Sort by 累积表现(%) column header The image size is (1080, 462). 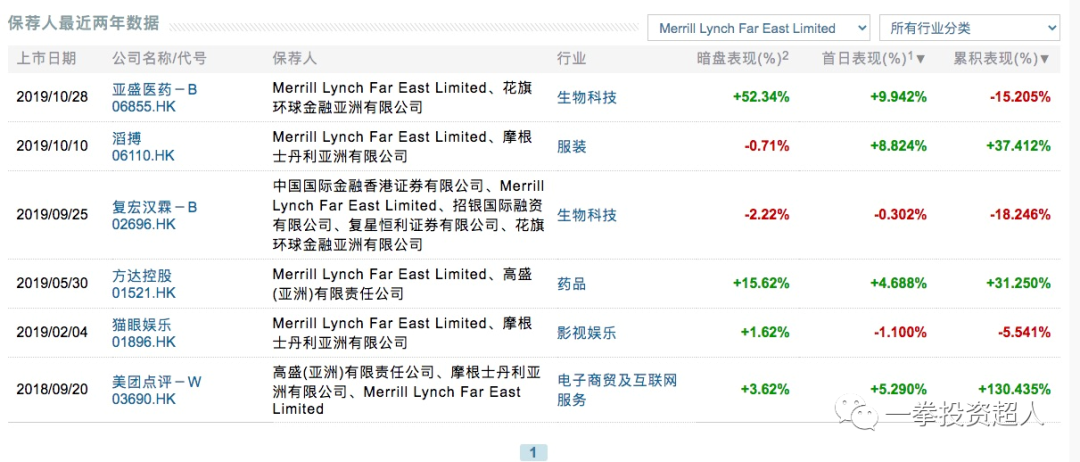tap(1001, 59)
